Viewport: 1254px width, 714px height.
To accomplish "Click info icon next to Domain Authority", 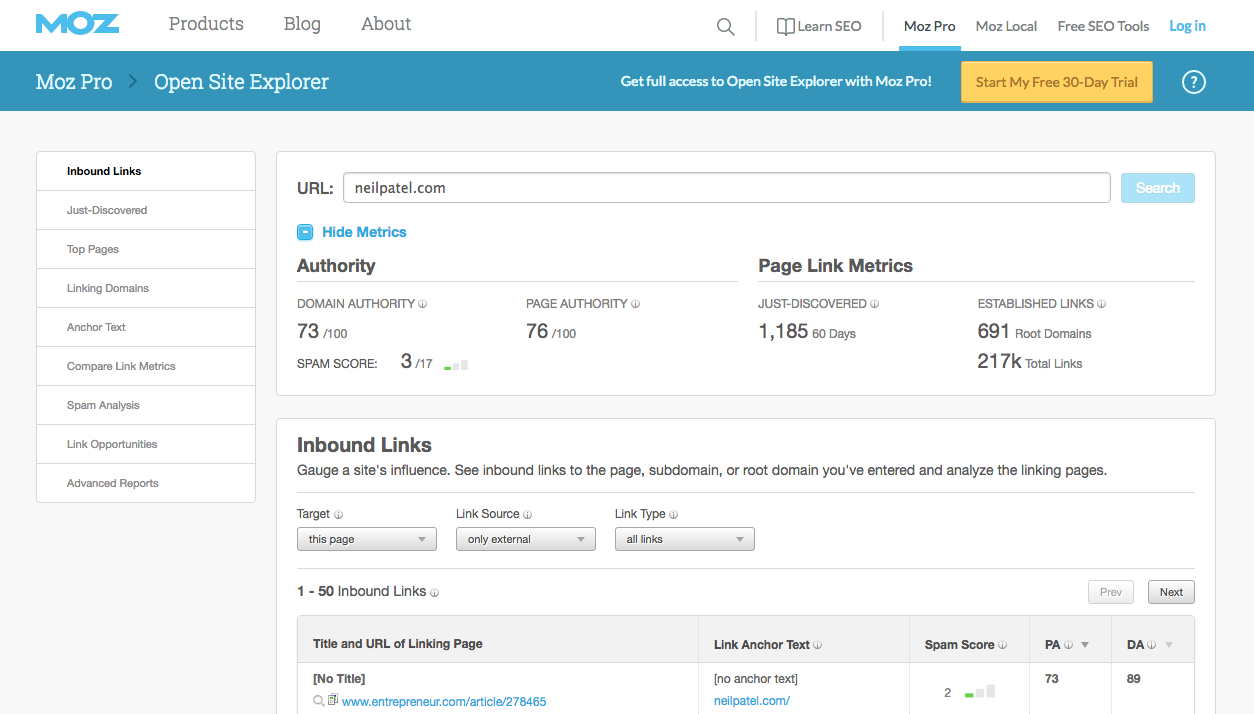I will 423,304.
